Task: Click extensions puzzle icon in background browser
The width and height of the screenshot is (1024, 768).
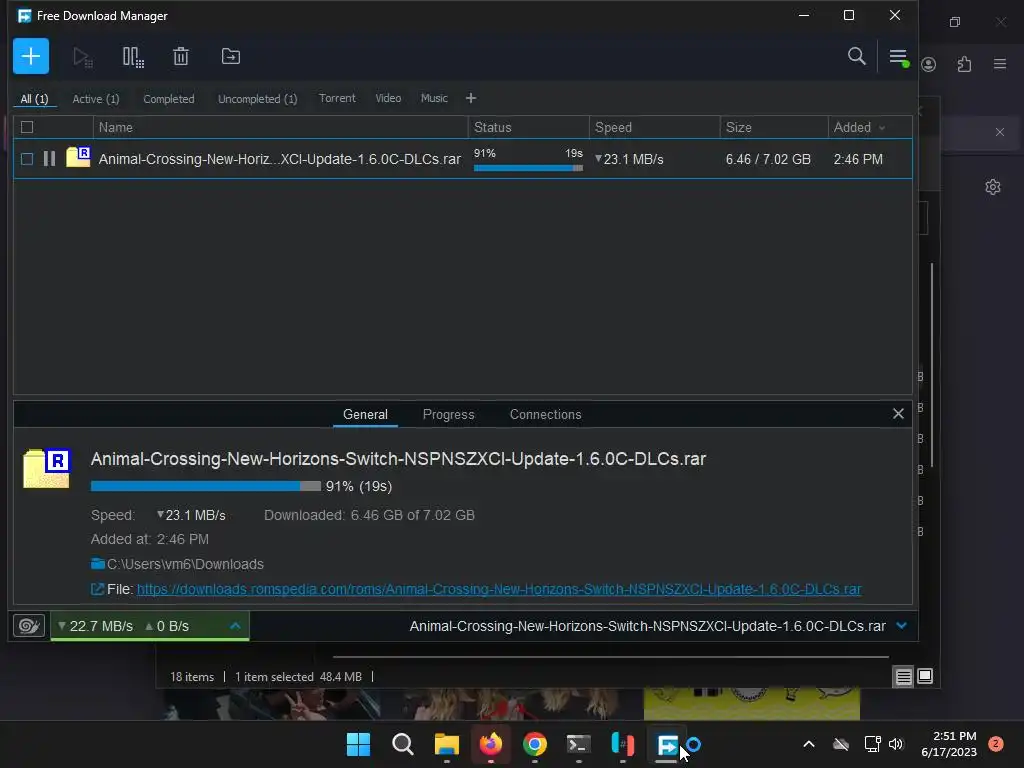Action: pos(964,64)
